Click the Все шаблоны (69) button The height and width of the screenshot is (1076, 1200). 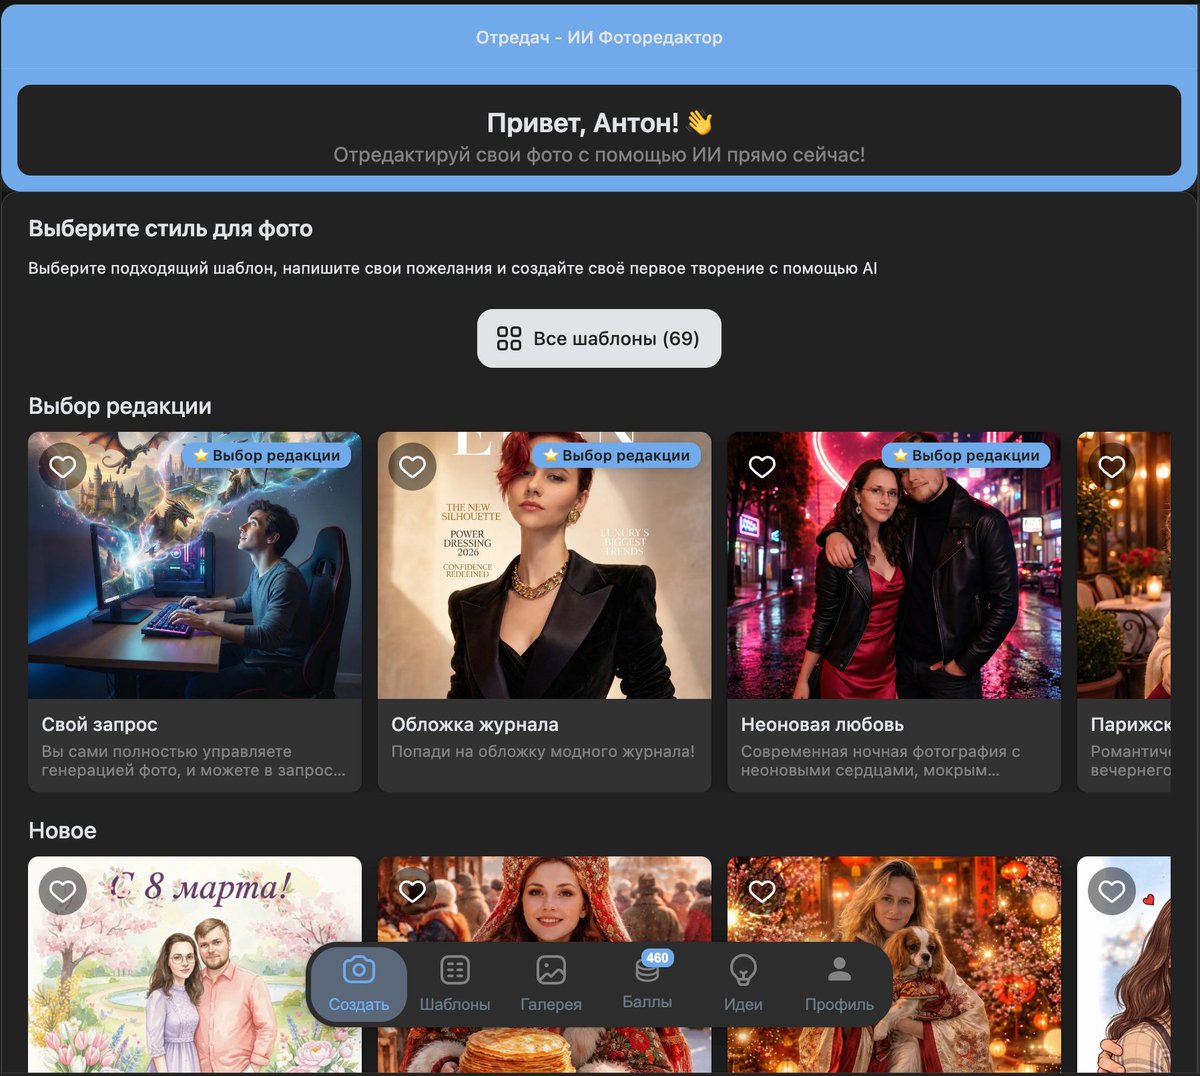pyautogui.click(x=599, y=338)
